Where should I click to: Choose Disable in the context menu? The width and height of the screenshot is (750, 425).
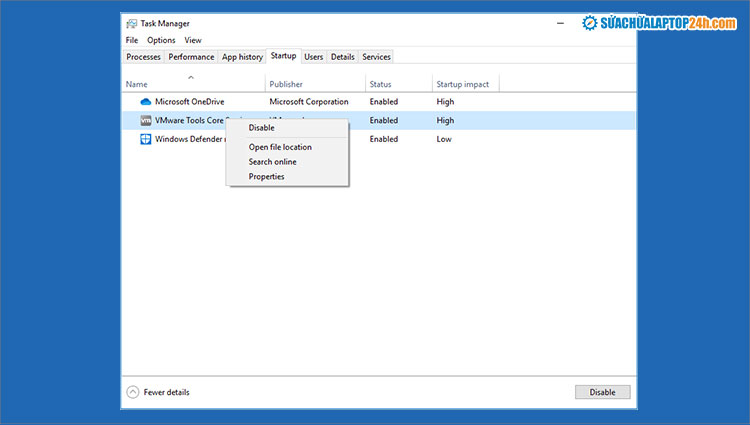[261, 128]
